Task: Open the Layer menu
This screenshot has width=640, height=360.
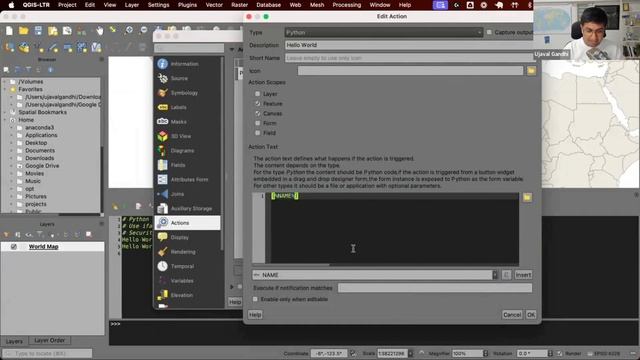Action: click(131, 5)
